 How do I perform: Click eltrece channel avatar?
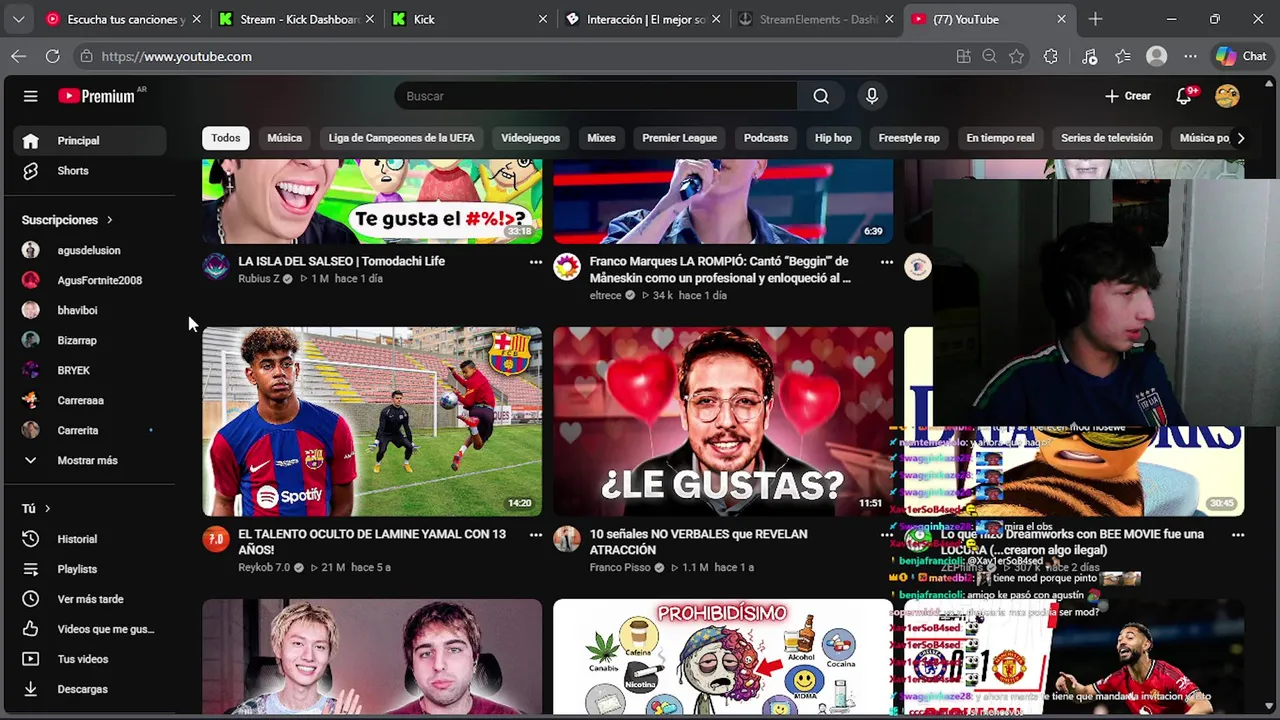pos(567,266)
